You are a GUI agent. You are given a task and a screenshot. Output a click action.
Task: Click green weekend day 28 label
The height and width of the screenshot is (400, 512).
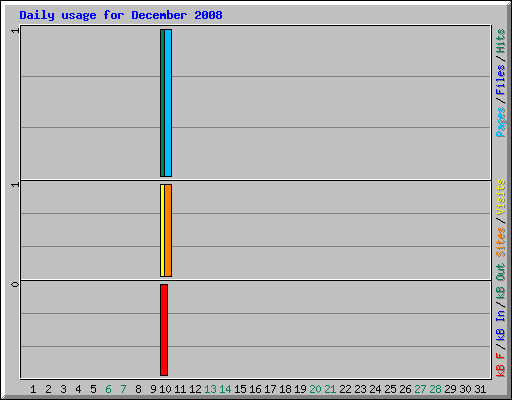[x=435, y=389]
